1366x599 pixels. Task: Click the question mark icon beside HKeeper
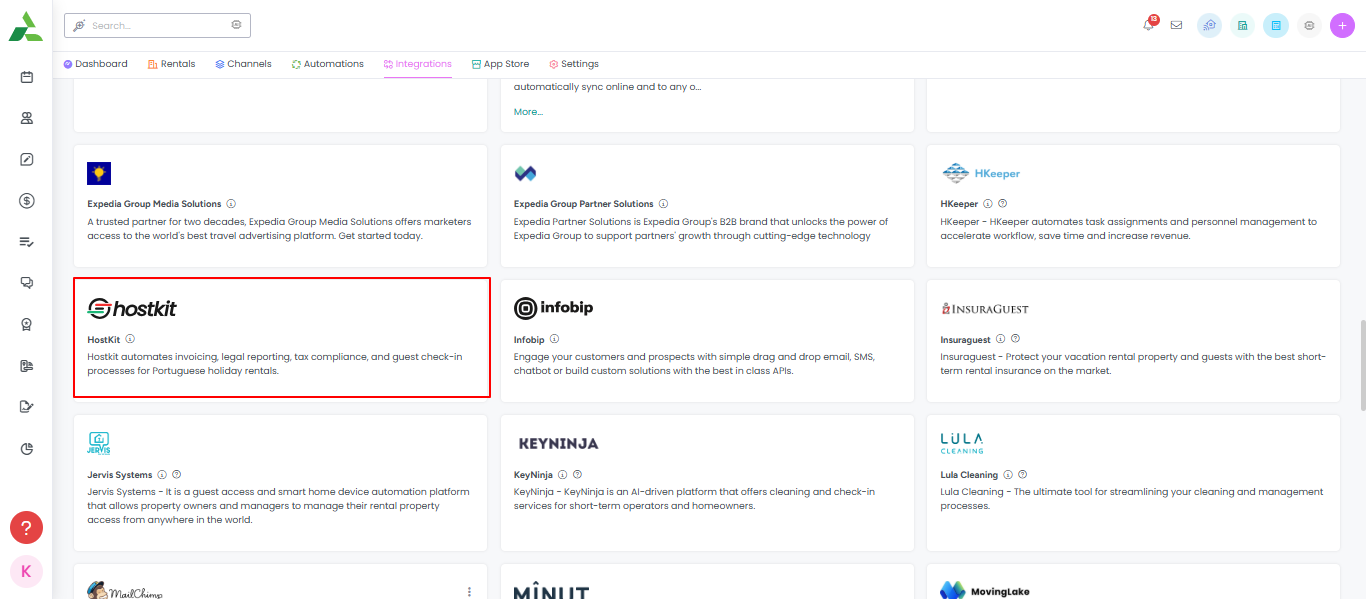pos(1003,204)
